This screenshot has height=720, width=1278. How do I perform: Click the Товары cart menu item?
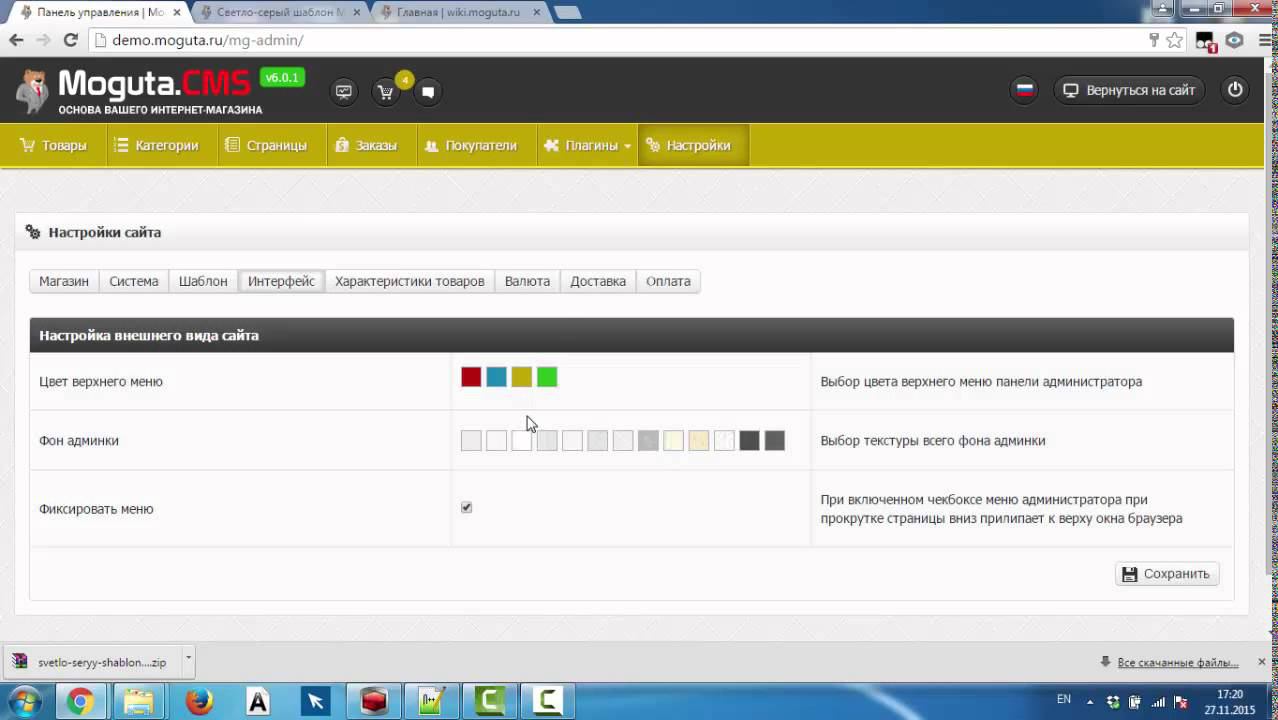(54, 145)
